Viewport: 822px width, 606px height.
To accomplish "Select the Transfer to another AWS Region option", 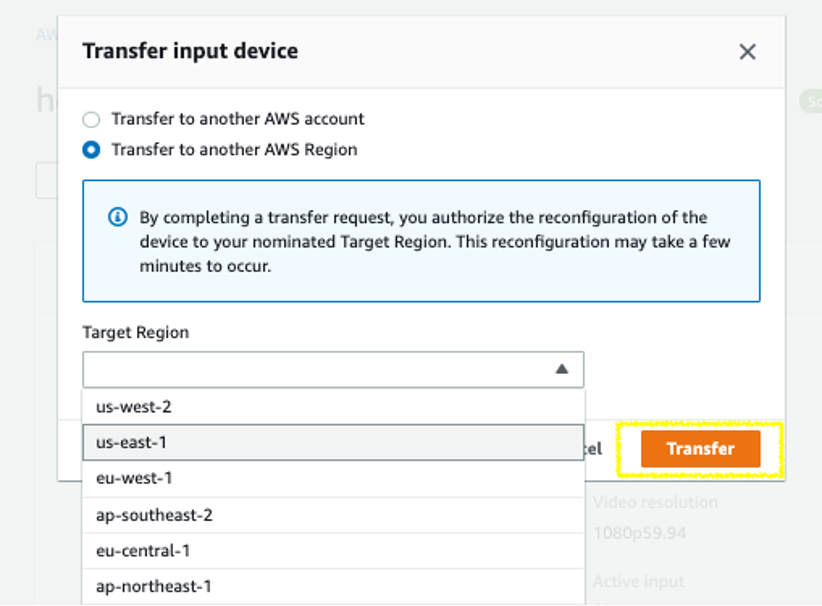I will click(91, 149).
